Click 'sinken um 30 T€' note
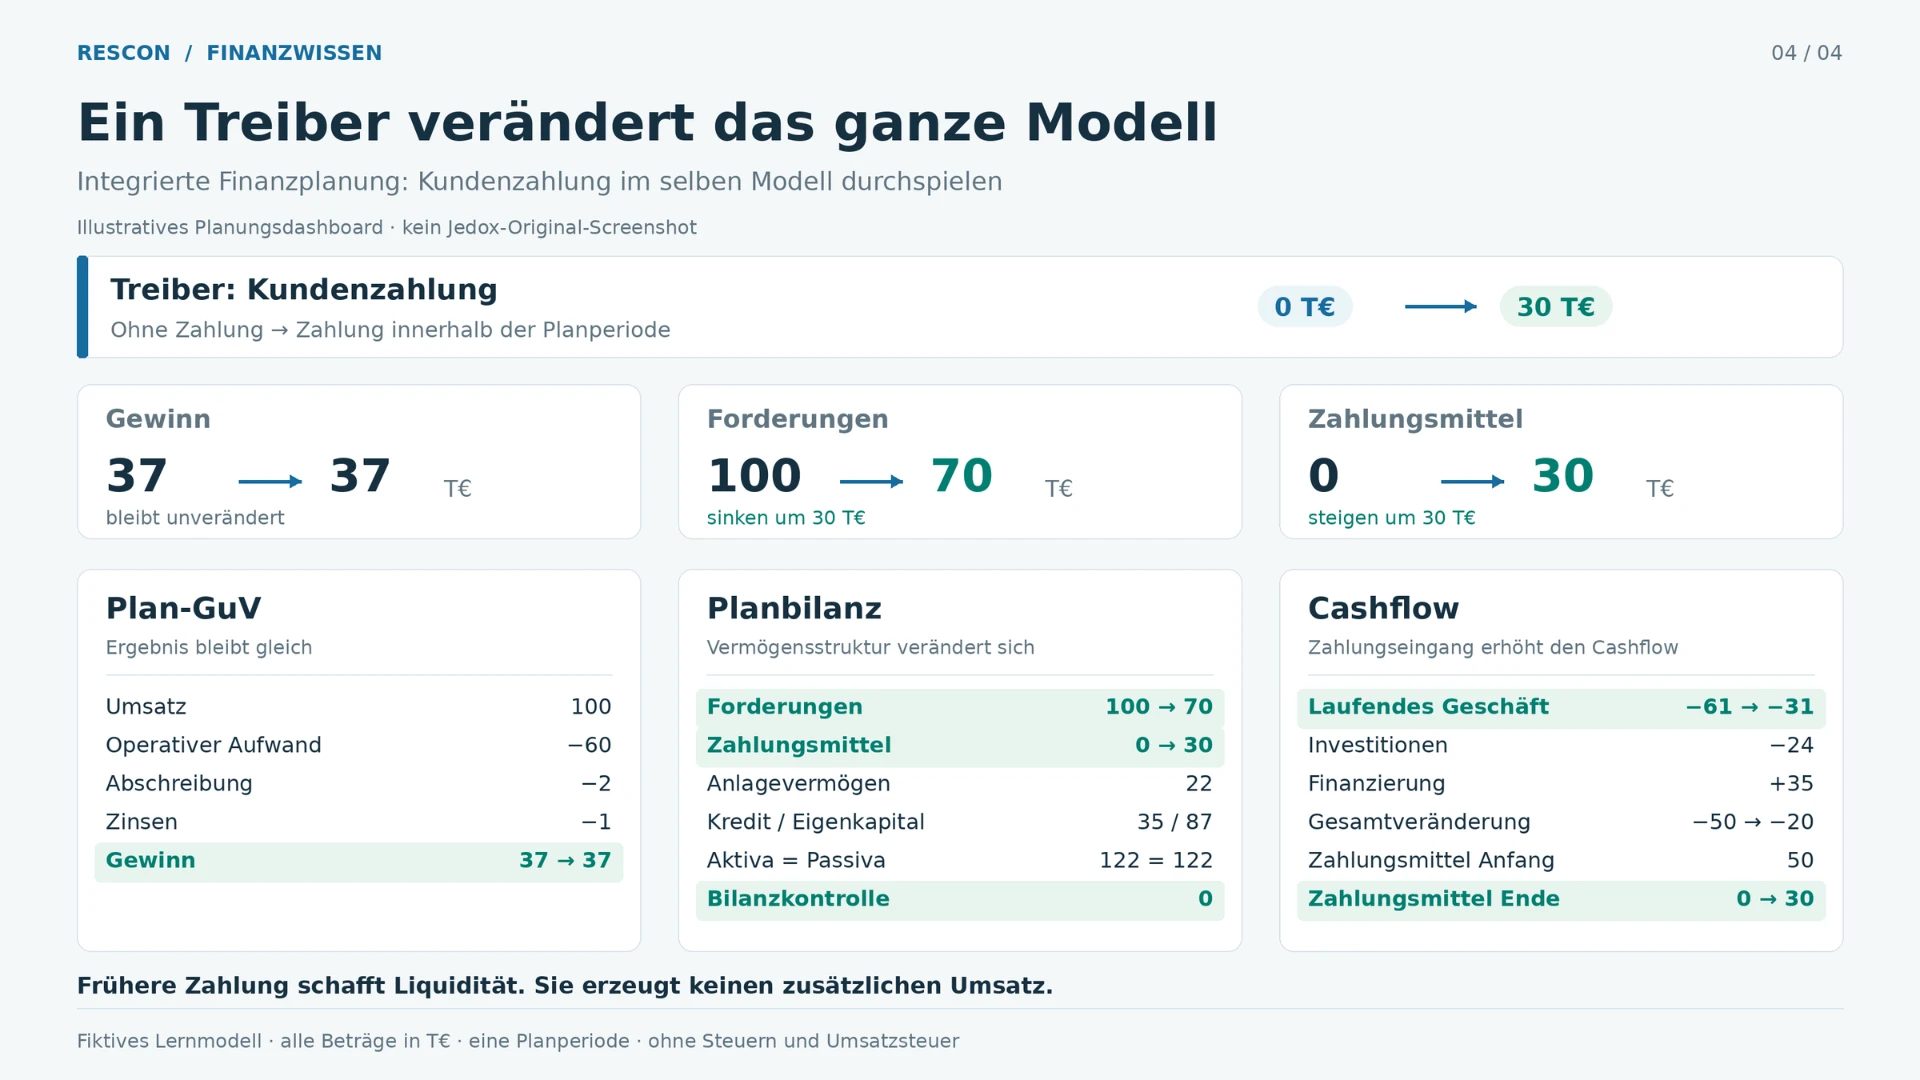 786,518
